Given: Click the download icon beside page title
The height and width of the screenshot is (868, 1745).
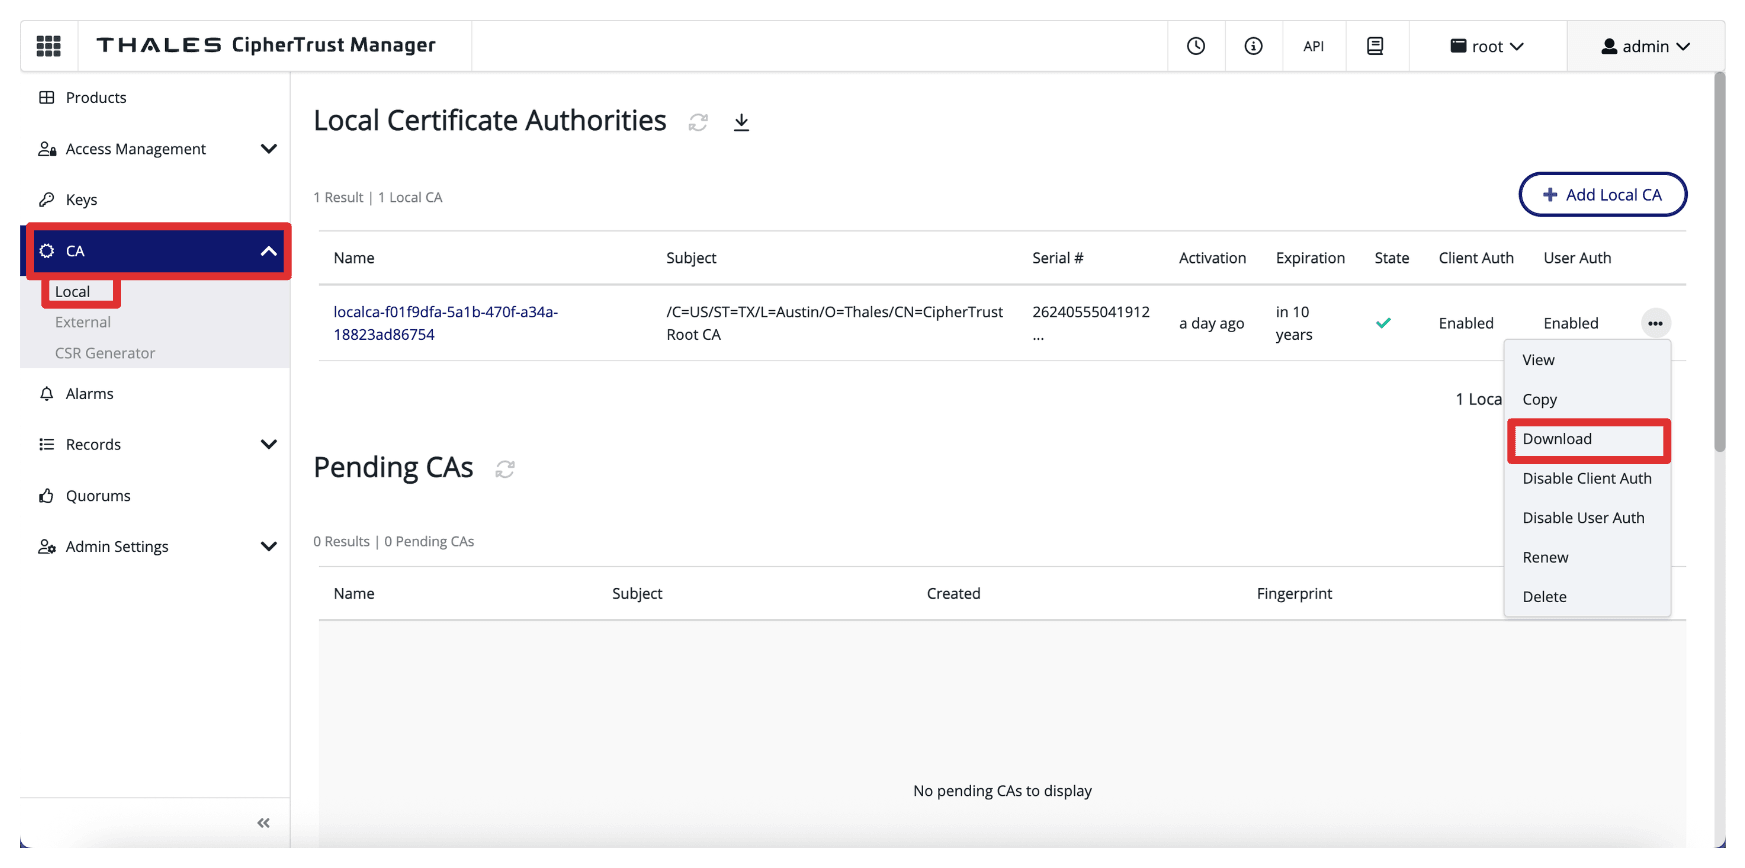Looking at the screenshot, I should tap(741, 122).
